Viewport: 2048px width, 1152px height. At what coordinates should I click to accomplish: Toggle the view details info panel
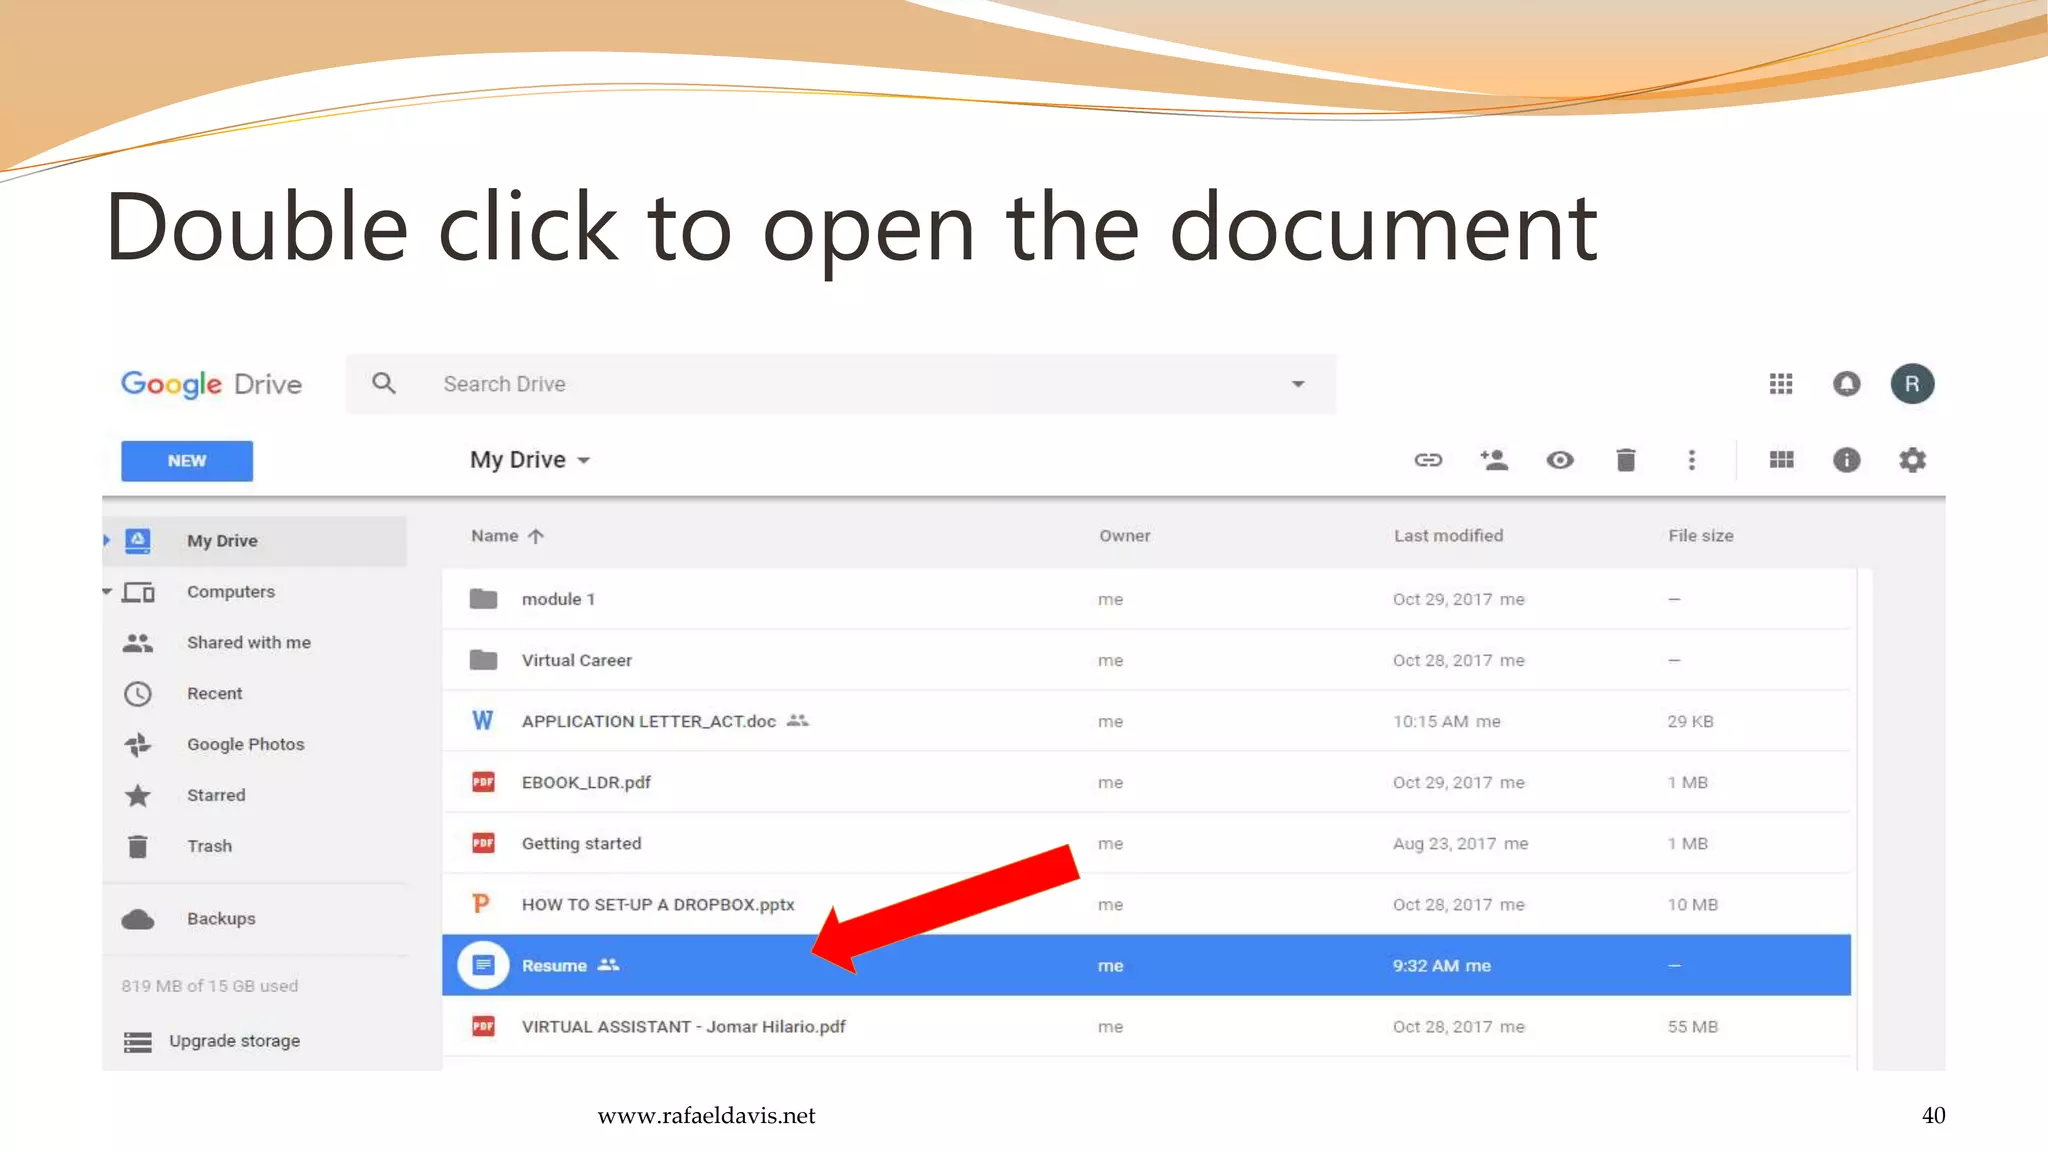click(1846, 460)
